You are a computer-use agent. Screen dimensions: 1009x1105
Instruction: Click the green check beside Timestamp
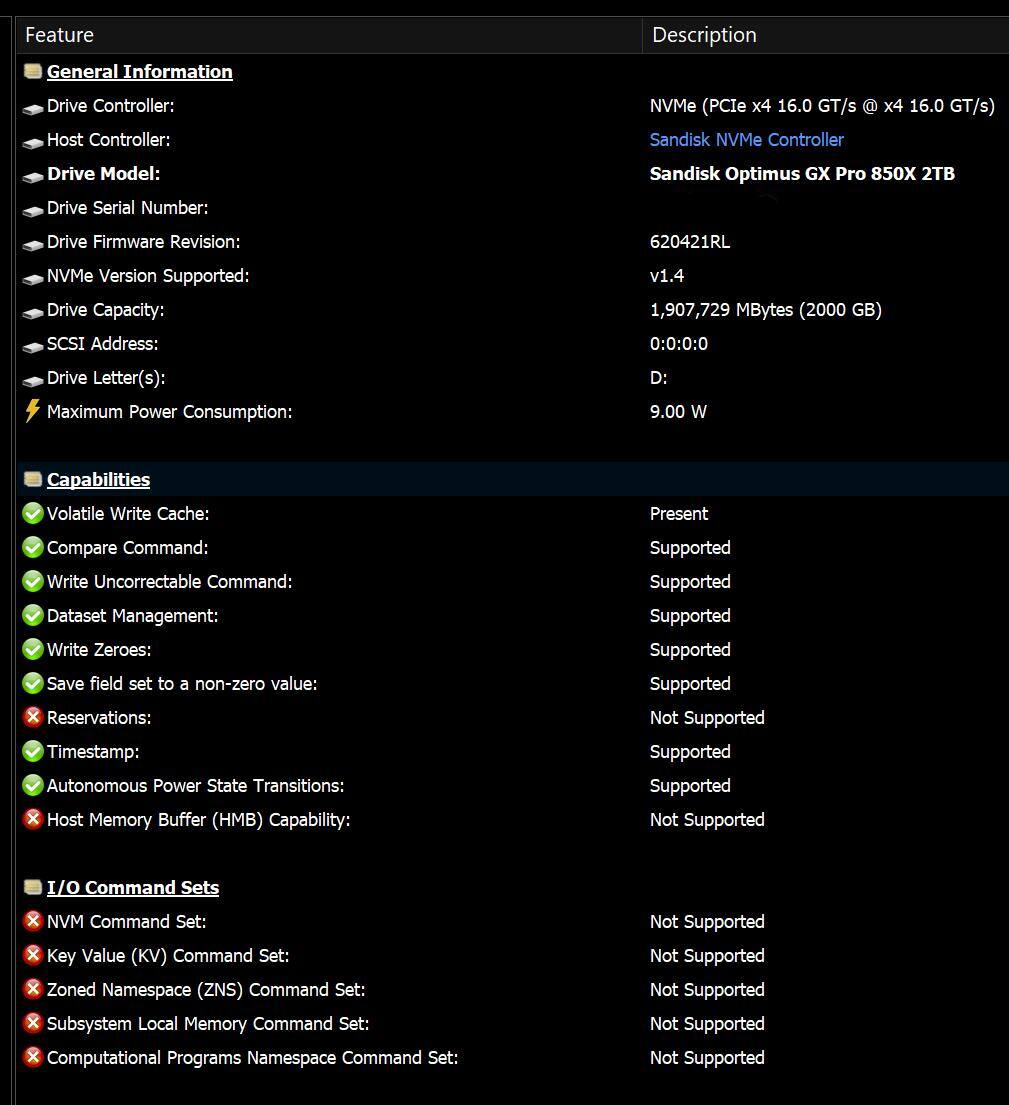(32, 751)
